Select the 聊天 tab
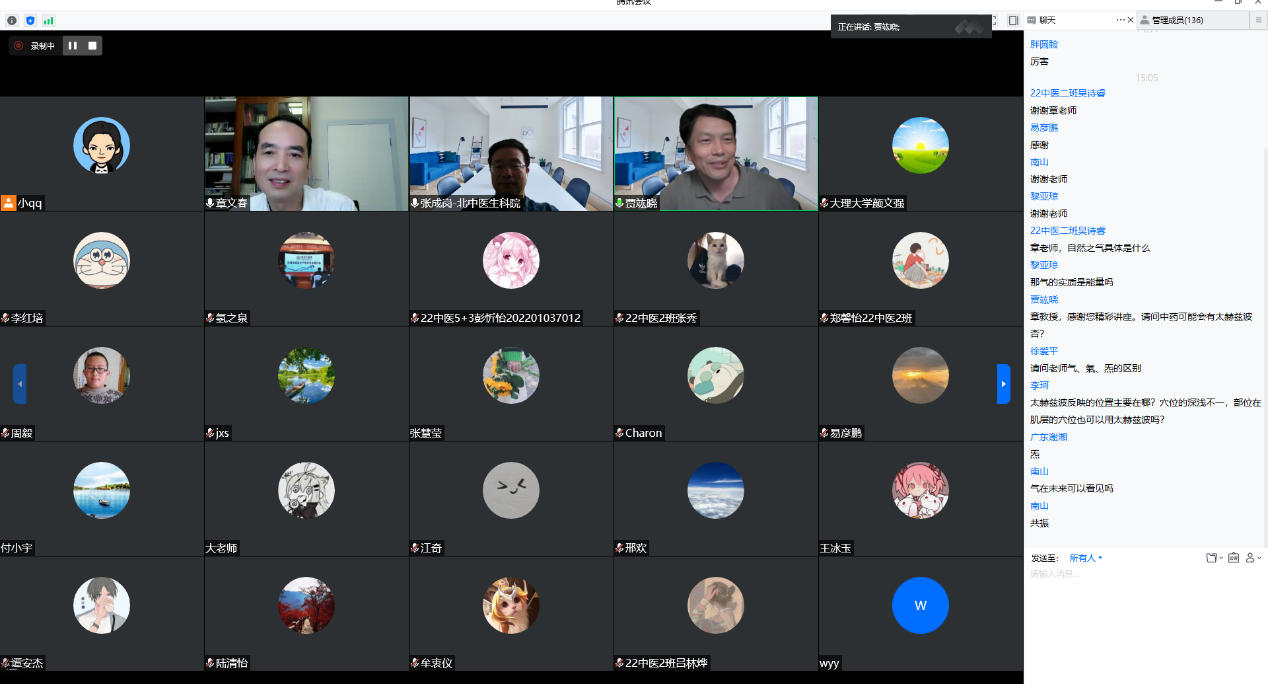 pyautogui.click(x=1047, y=20)
